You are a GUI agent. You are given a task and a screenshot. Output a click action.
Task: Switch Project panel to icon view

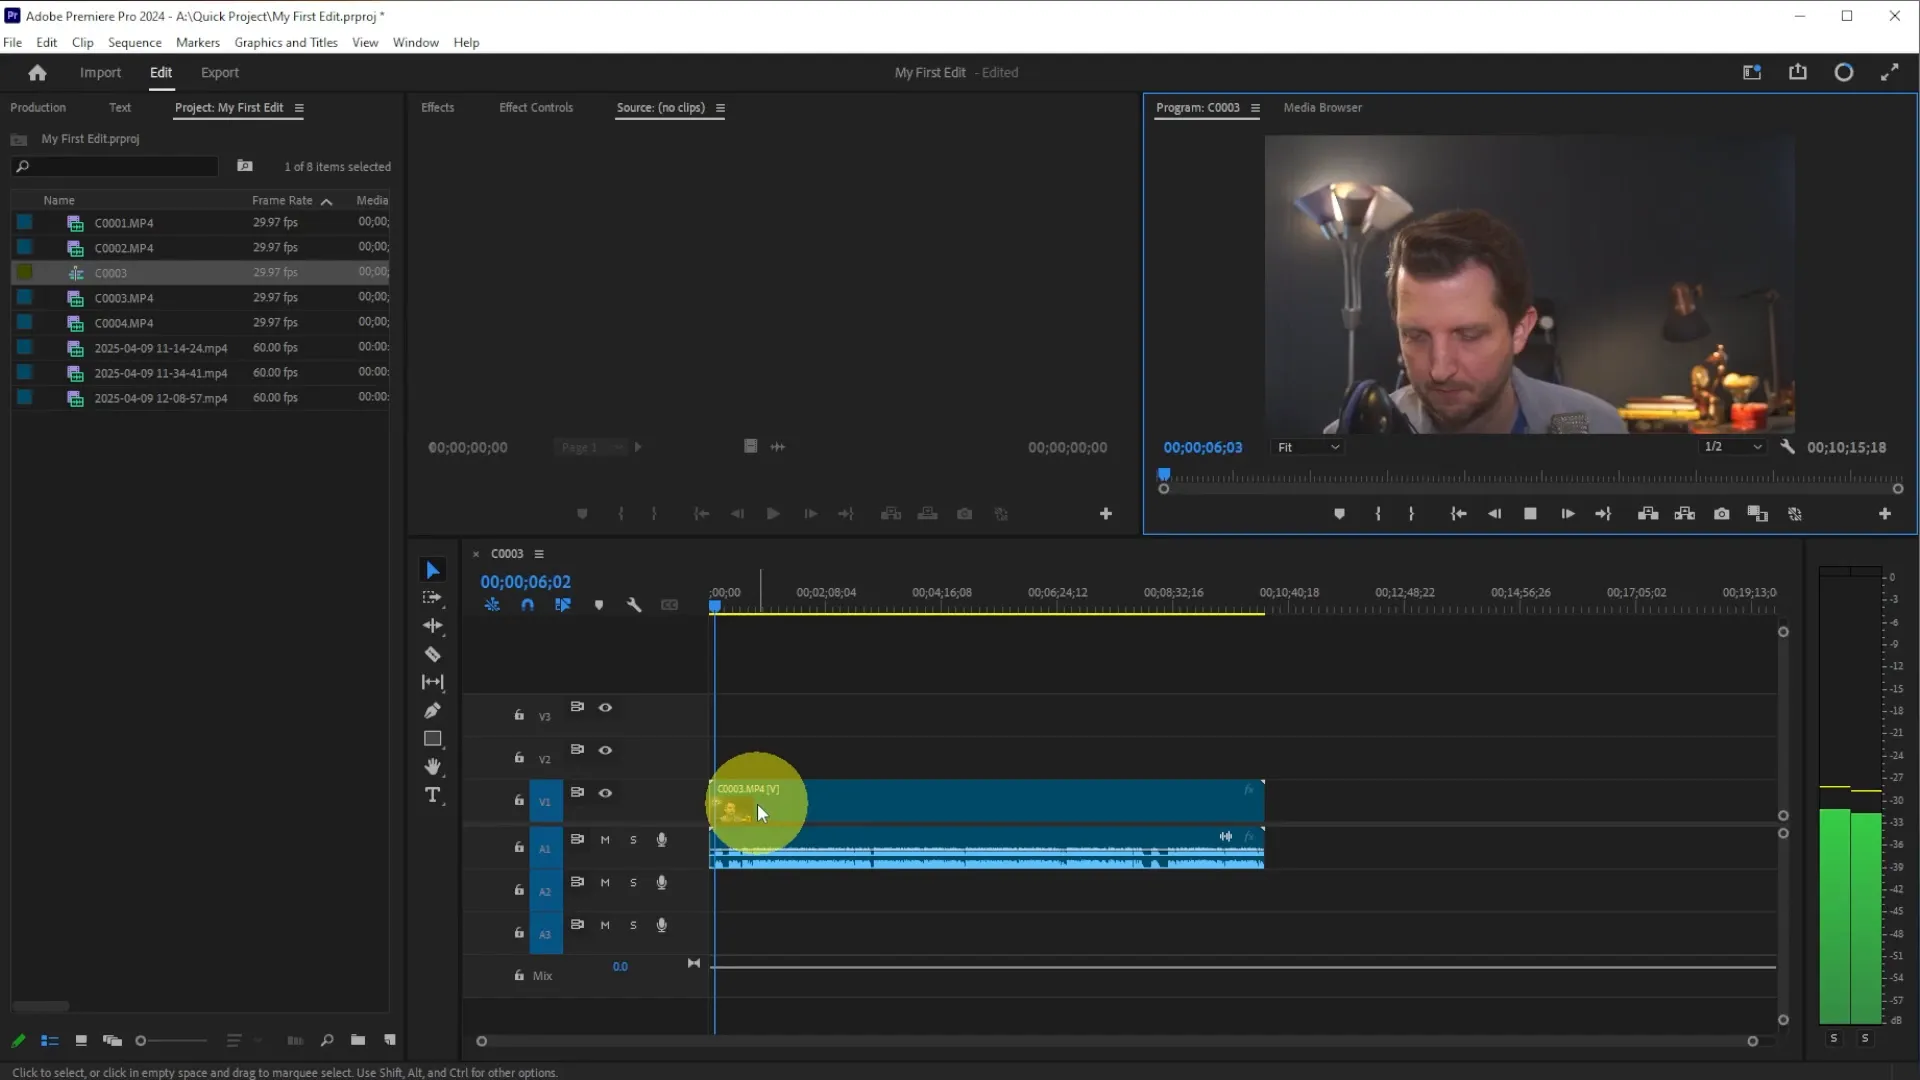coord(81,1040)
